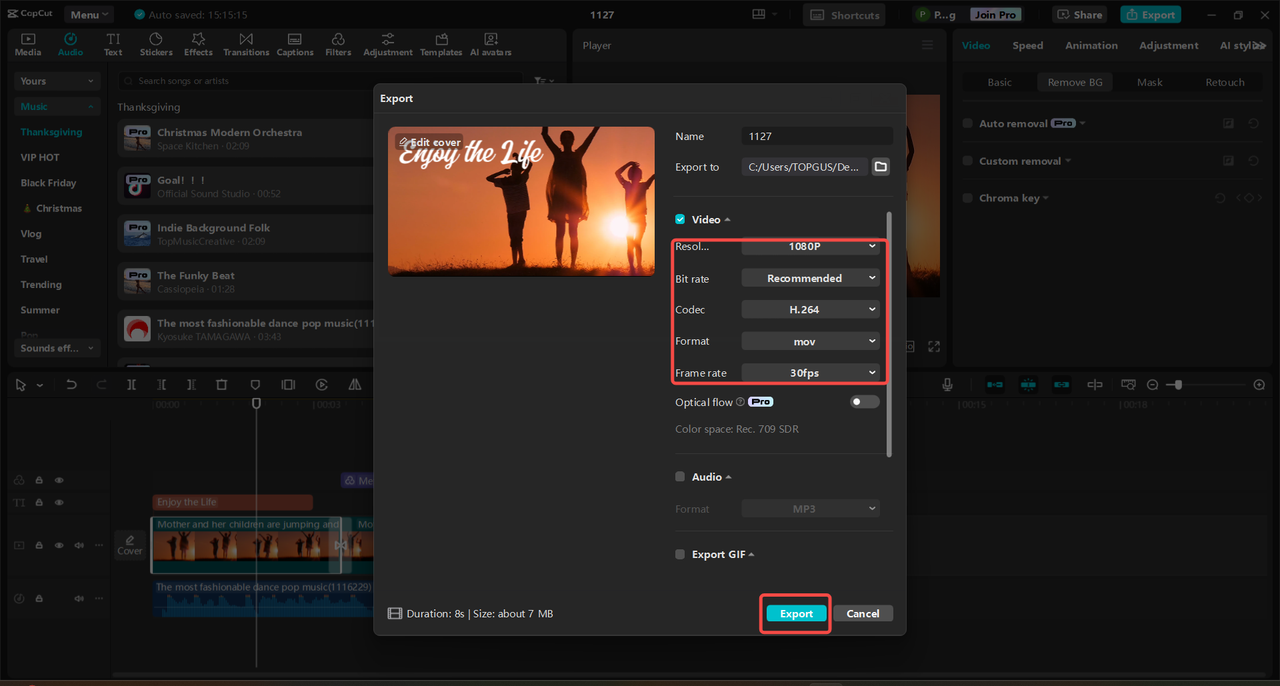This screenshot has height=686, width=1280.
Task: Open the Bit rate dropdown
Action: 810,278
